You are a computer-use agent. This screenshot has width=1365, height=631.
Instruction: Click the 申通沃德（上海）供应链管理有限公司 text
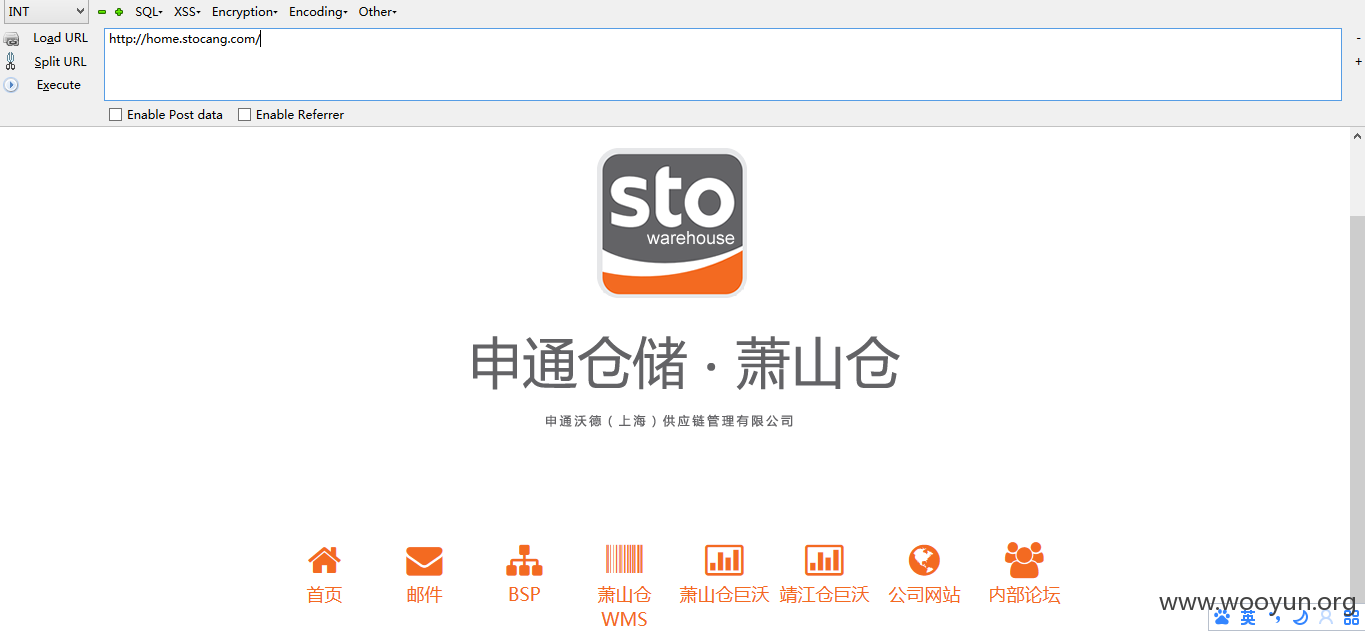point(670,421)
